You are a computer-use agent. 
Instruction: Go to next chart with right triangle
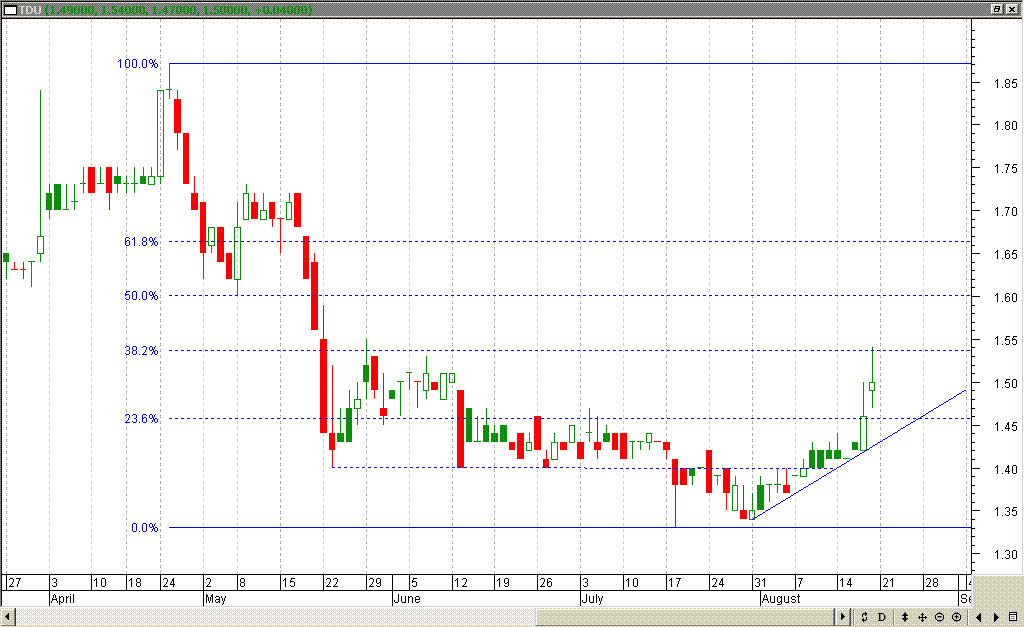996,617
